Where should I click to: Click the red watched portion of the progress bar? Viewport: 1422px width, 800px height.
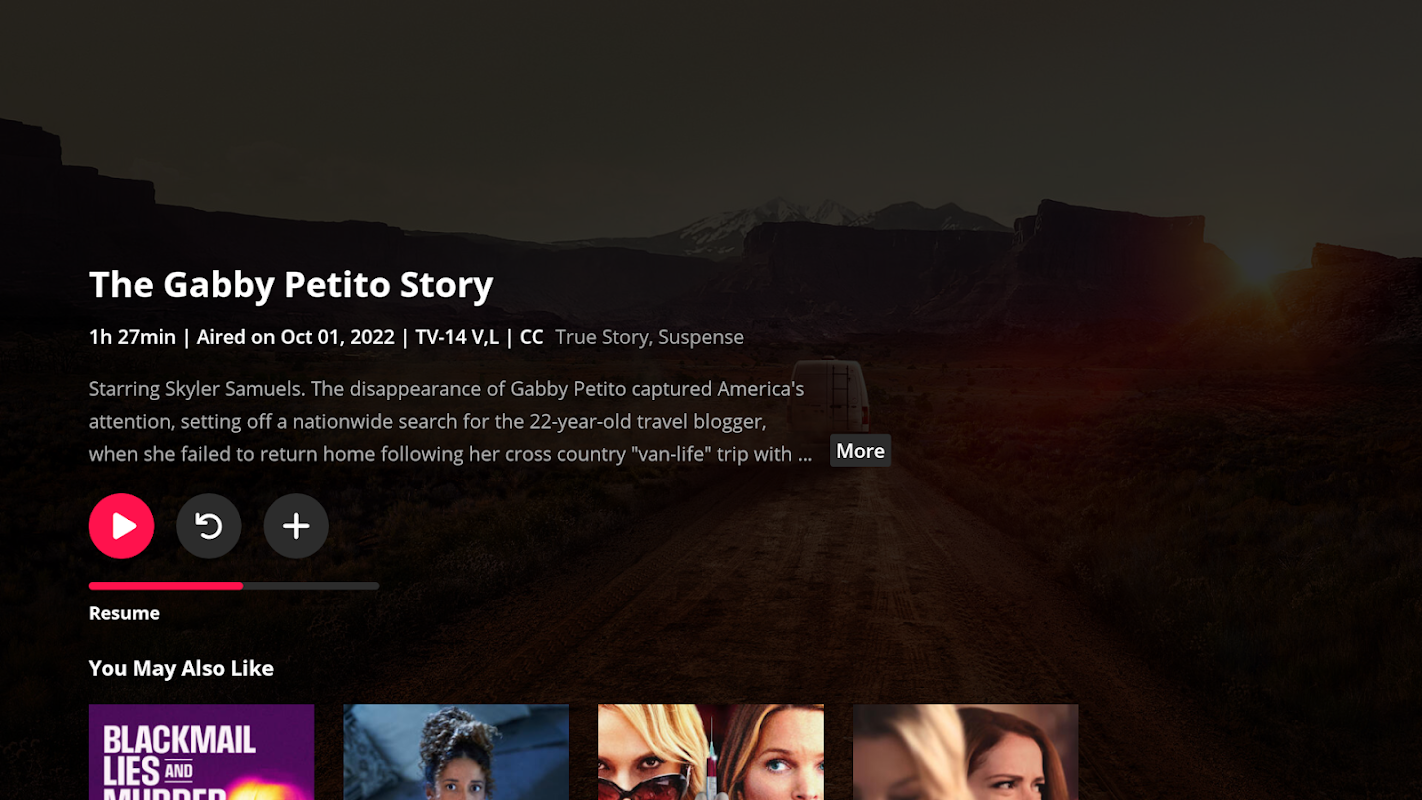[166, 586]
